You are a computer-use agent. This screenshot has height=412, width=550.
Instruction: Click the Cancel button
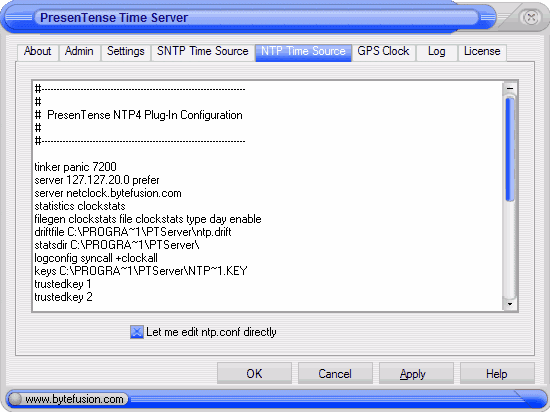pyautogui.click(x=335, y=373)
